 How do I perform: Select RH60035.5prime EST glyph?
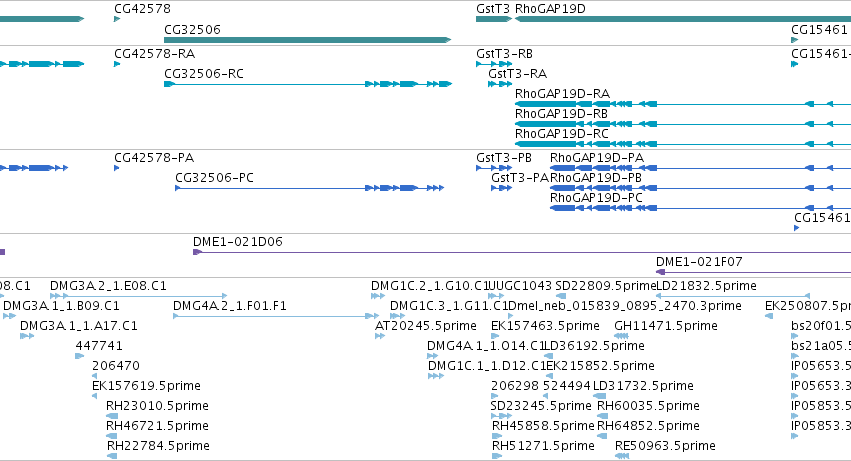(x=604, y=416)
